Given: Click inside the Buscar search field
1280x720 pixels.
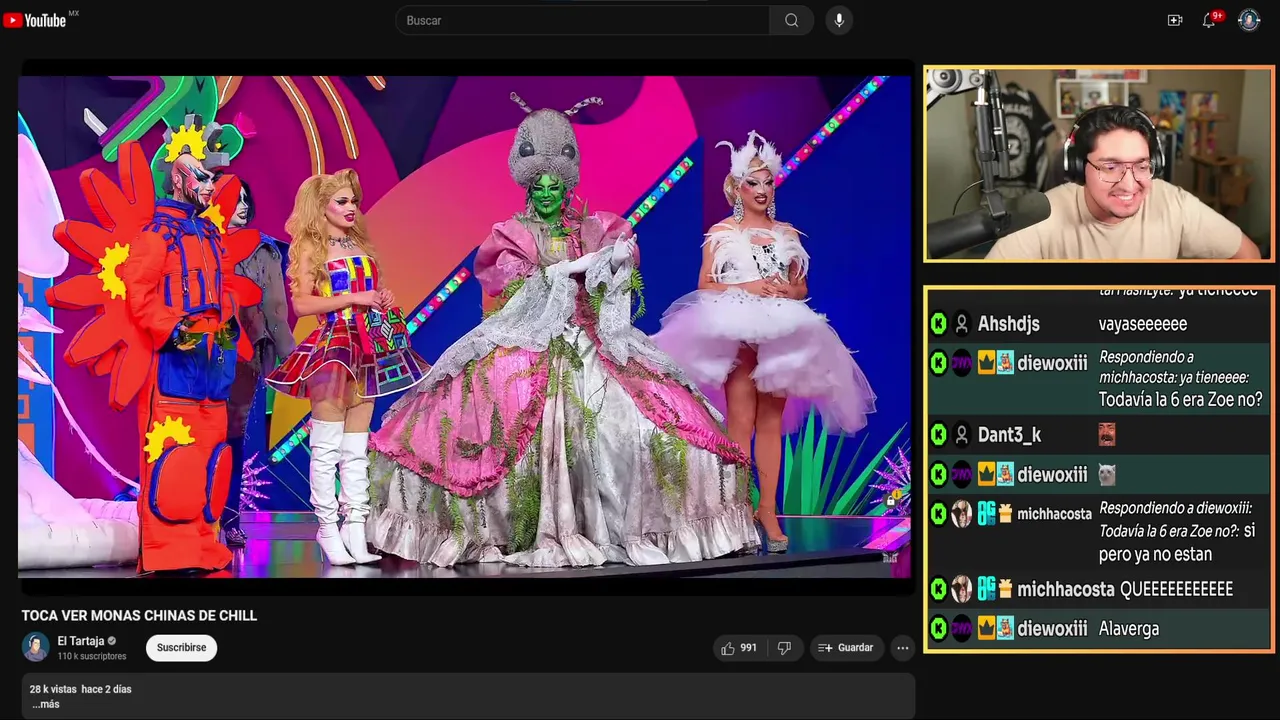Looking at the screenshot, I should [582, 20].
